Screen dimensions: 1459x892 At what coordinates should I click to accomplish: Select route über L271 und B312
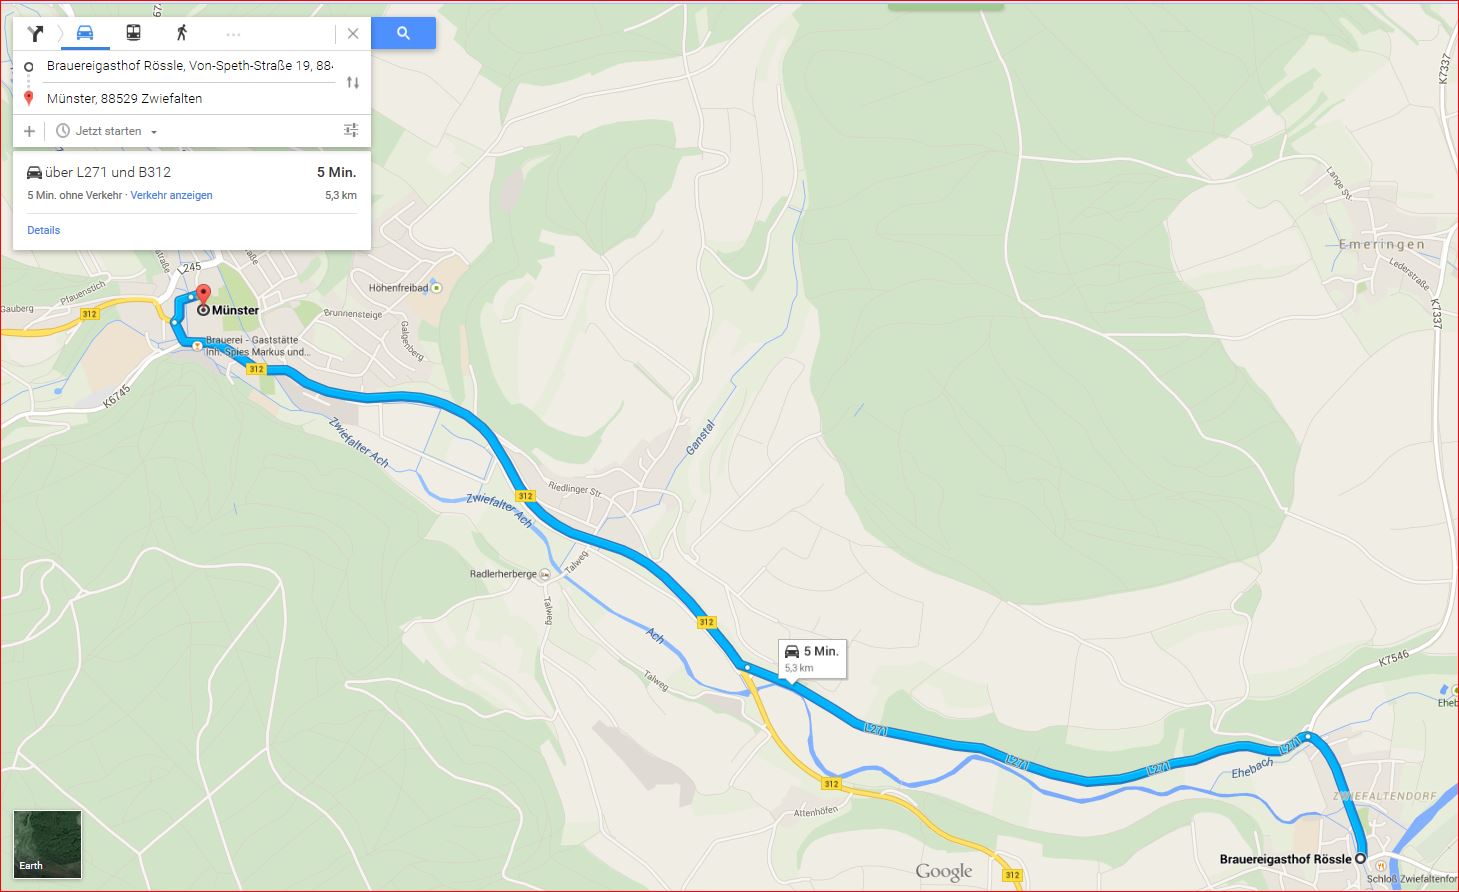[x=191, y=184]
